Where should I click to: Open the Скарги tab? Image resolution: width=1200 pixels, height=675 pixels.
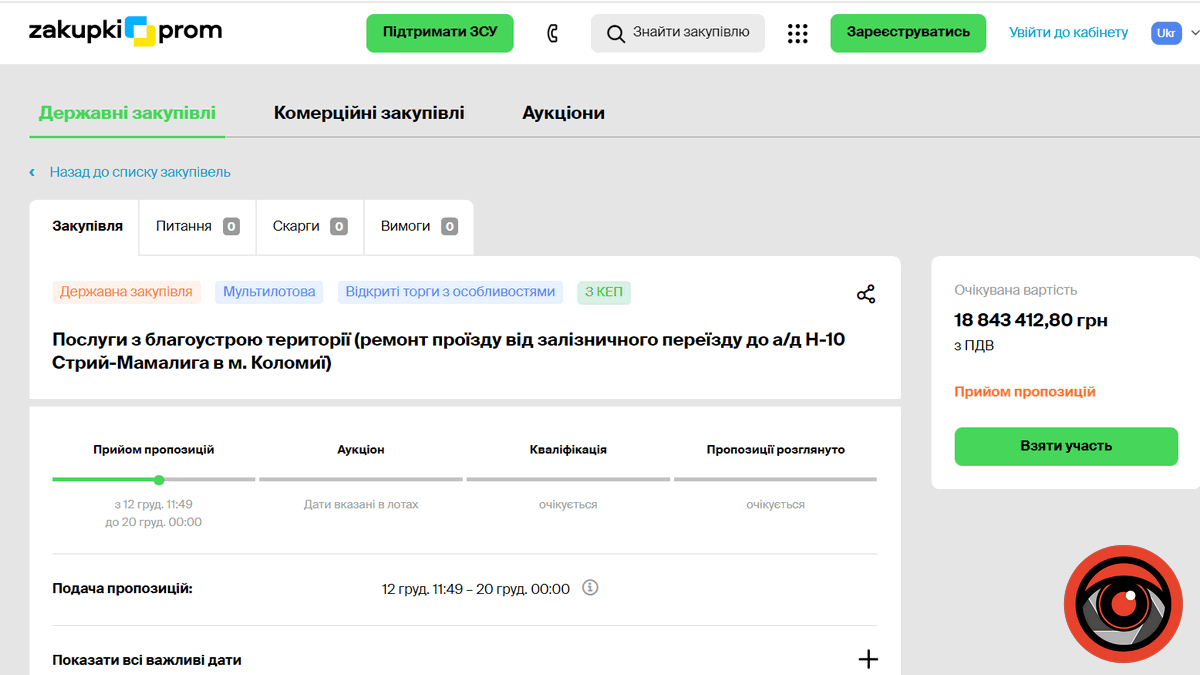tap(309, 226)
